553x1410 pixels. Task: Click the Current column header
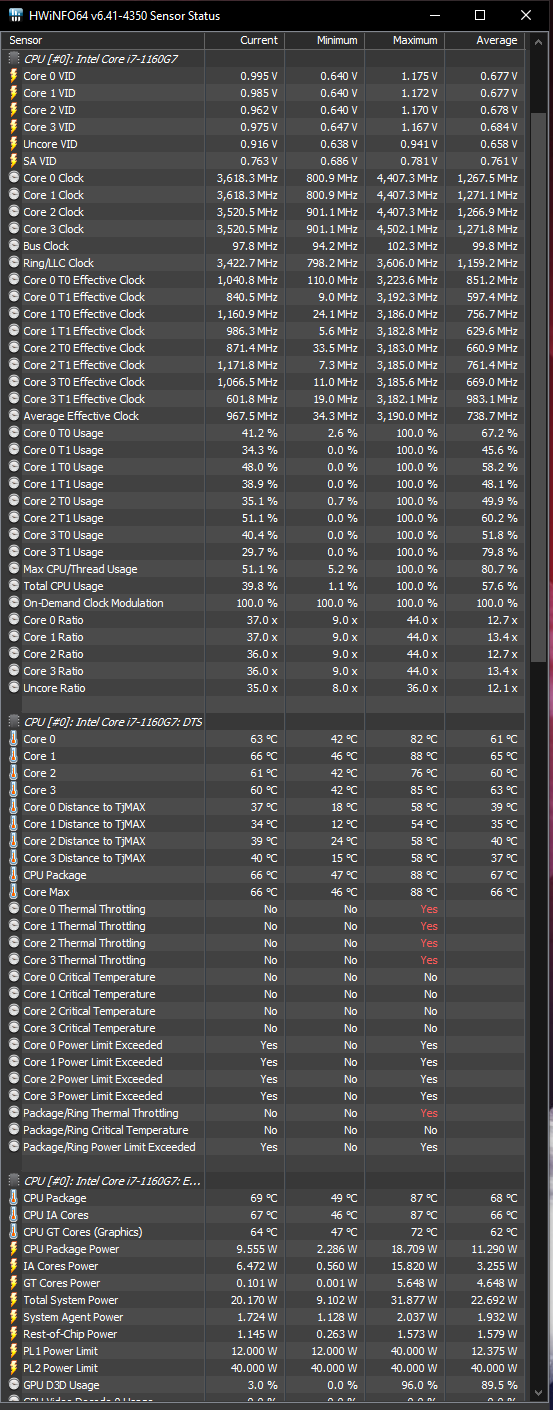(244, 40)
